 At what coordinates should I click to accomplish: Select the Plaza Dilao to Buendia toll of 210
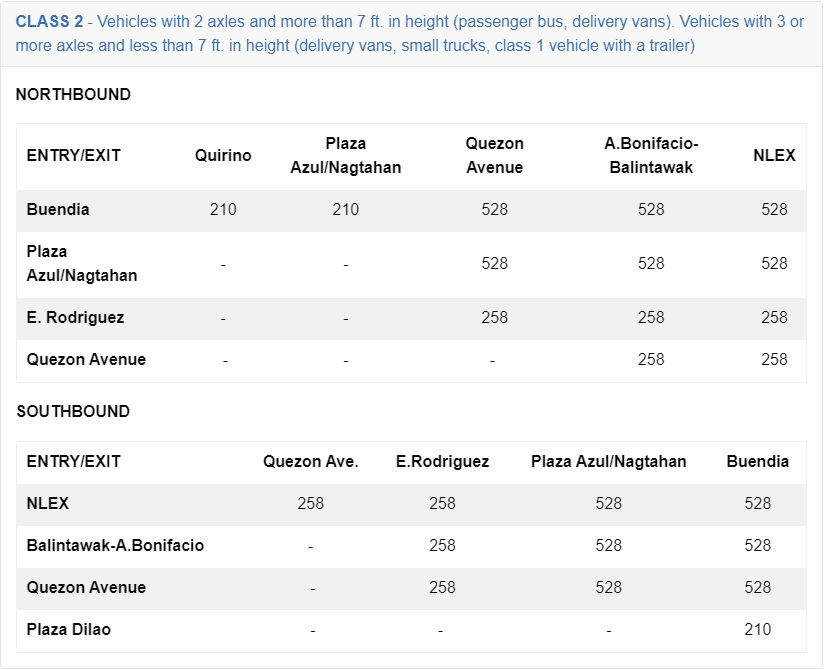[757, 629]
